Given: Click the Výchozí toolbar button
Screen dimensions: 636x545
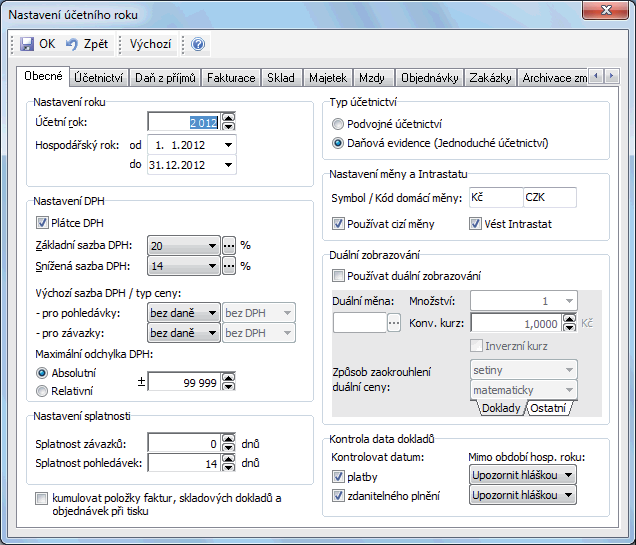Looking at the screenshot, I should (x=150, y=44).
